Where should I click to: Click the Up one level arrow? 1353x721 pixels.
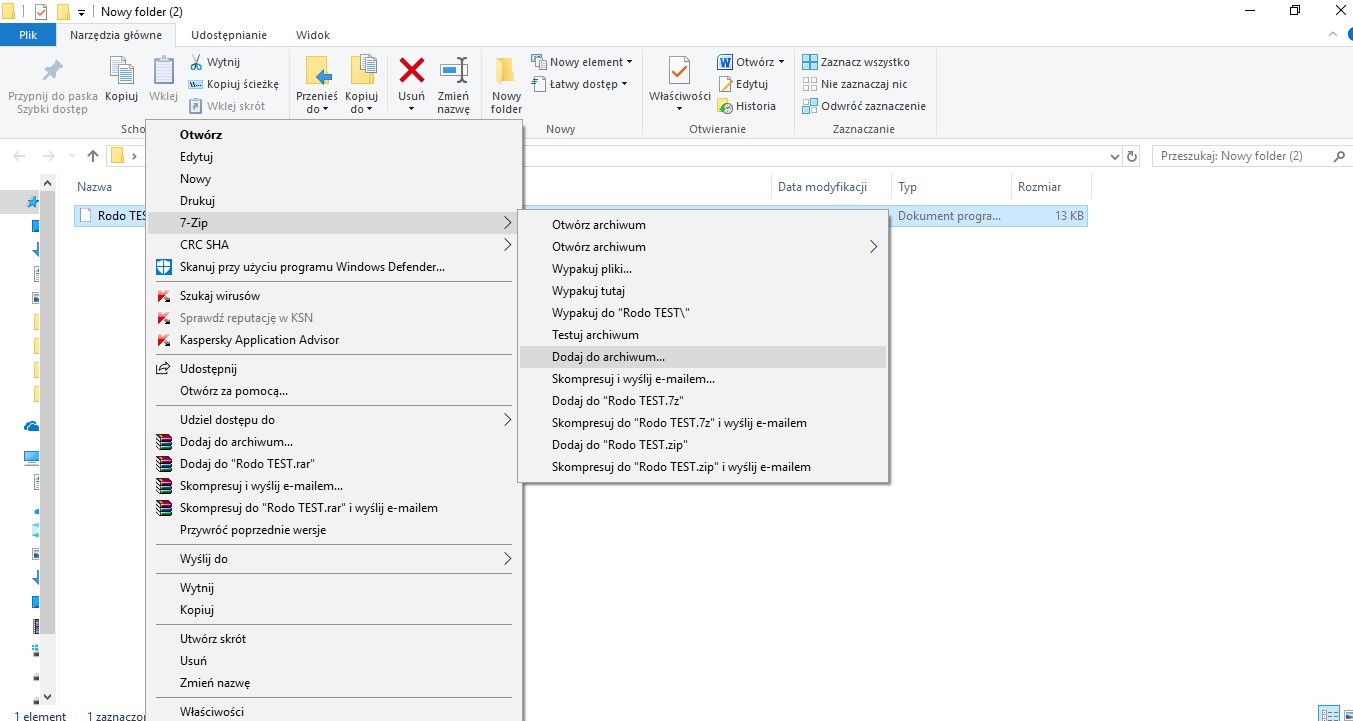coord(93,156)
